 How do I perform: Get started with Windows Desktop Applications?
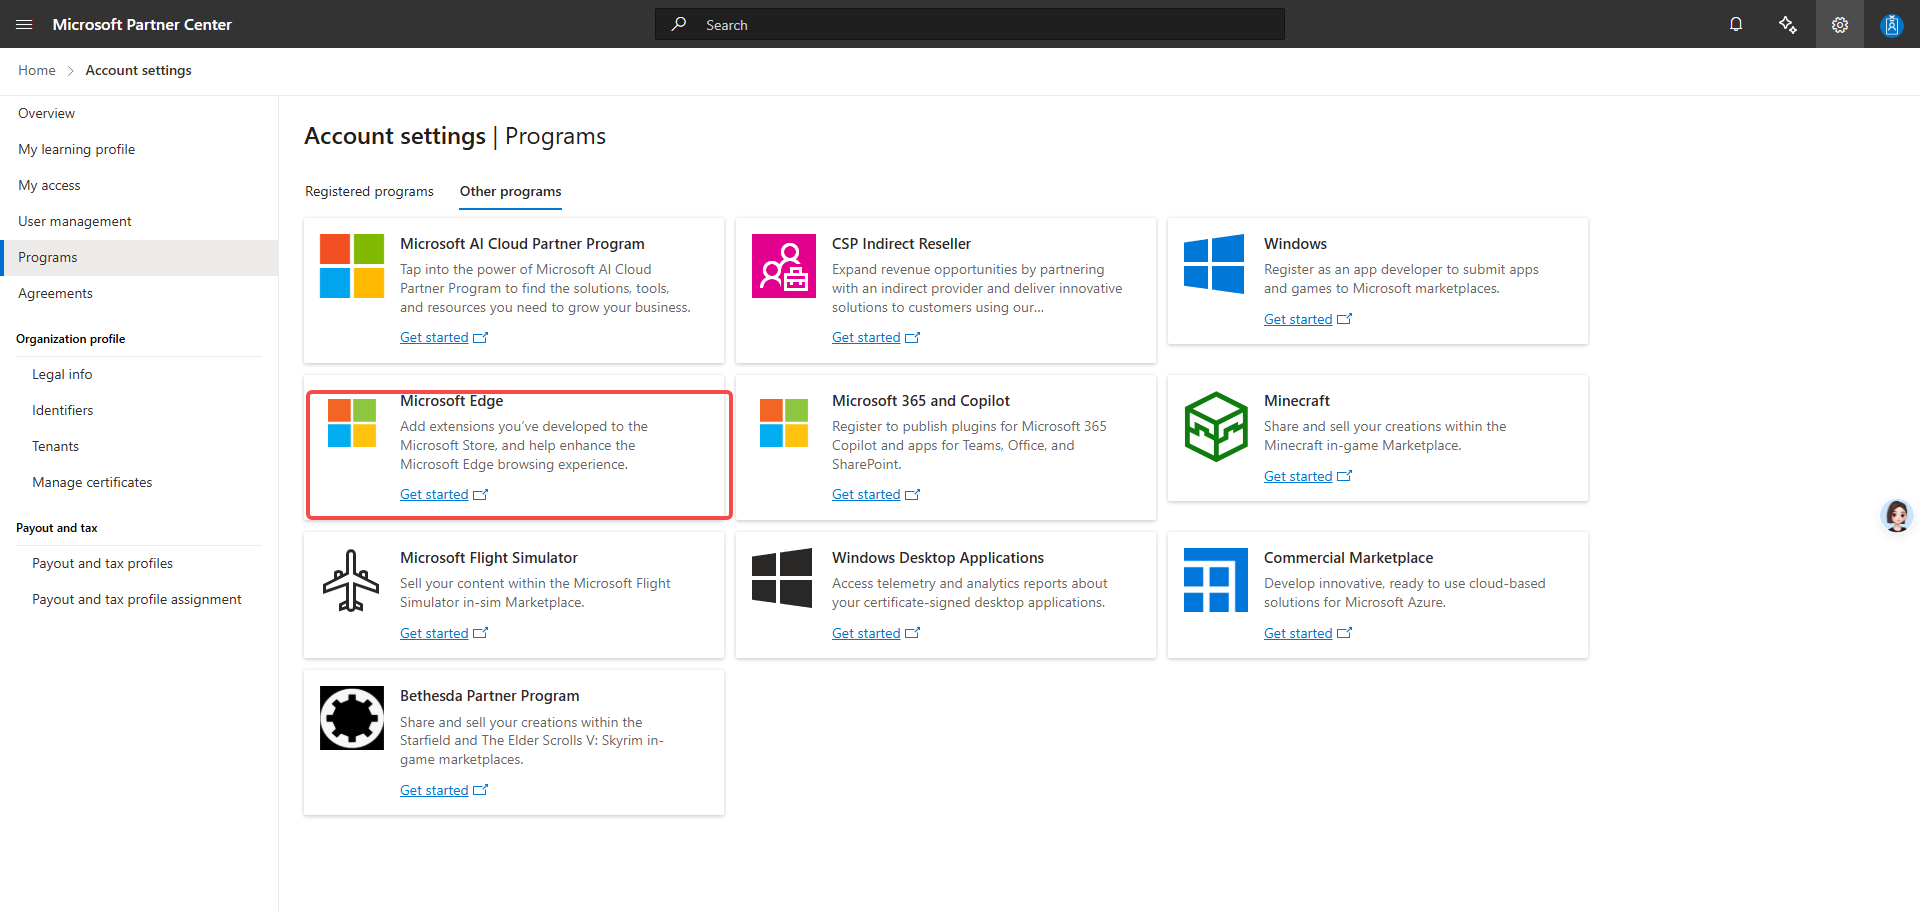point(866,634)
